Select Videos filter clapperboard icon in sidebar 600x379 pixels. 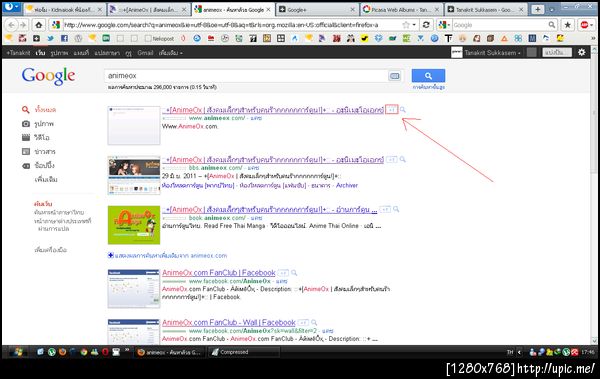point(26,137)
